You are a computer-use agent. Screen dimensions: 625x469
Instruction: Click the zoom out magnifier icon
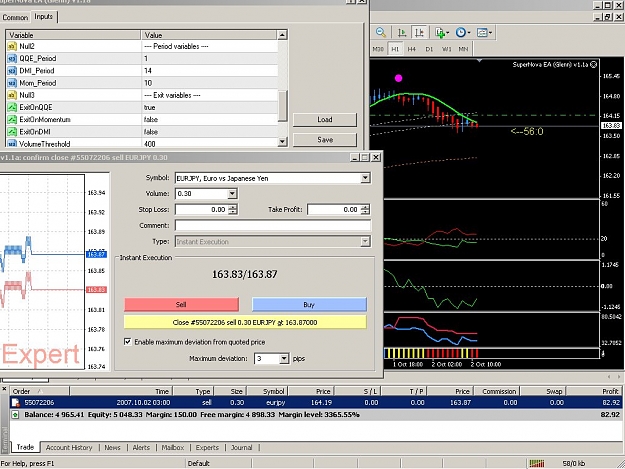[x=381, y=32]
